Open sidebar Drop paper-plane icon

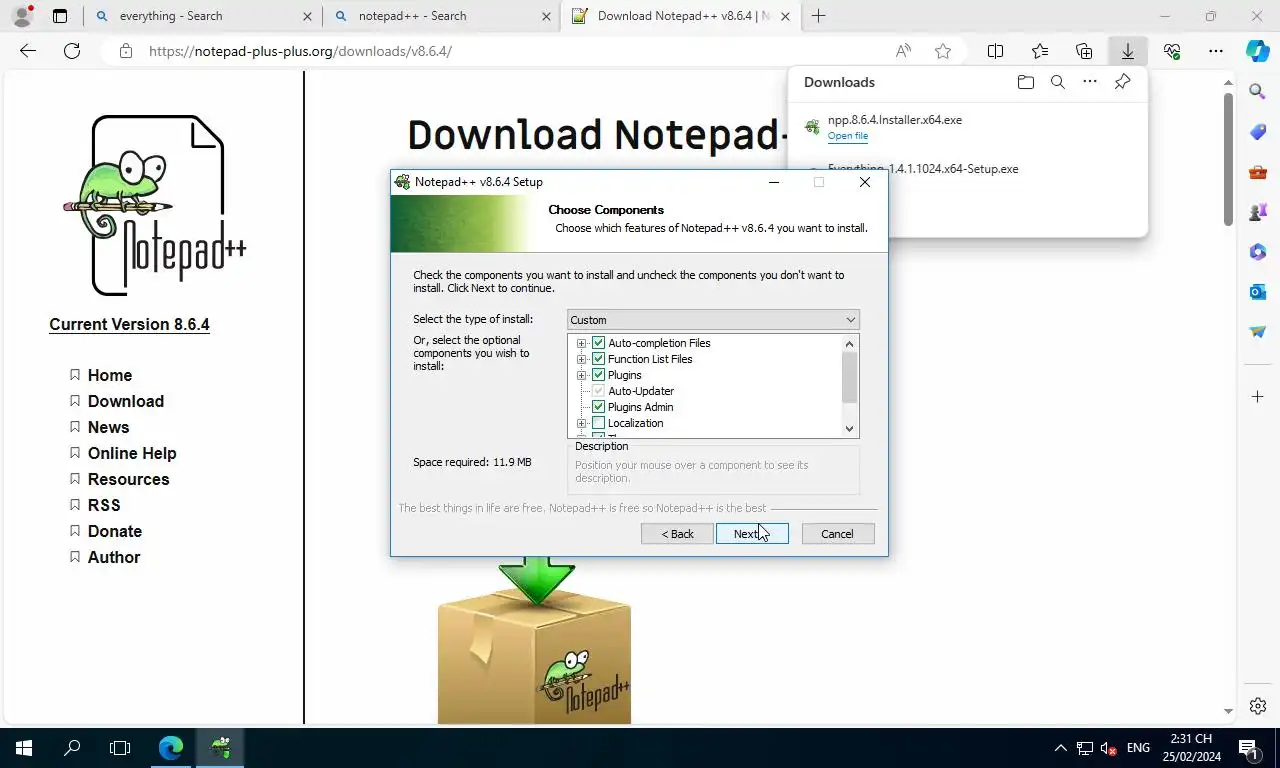click(x=1258, y=332)
